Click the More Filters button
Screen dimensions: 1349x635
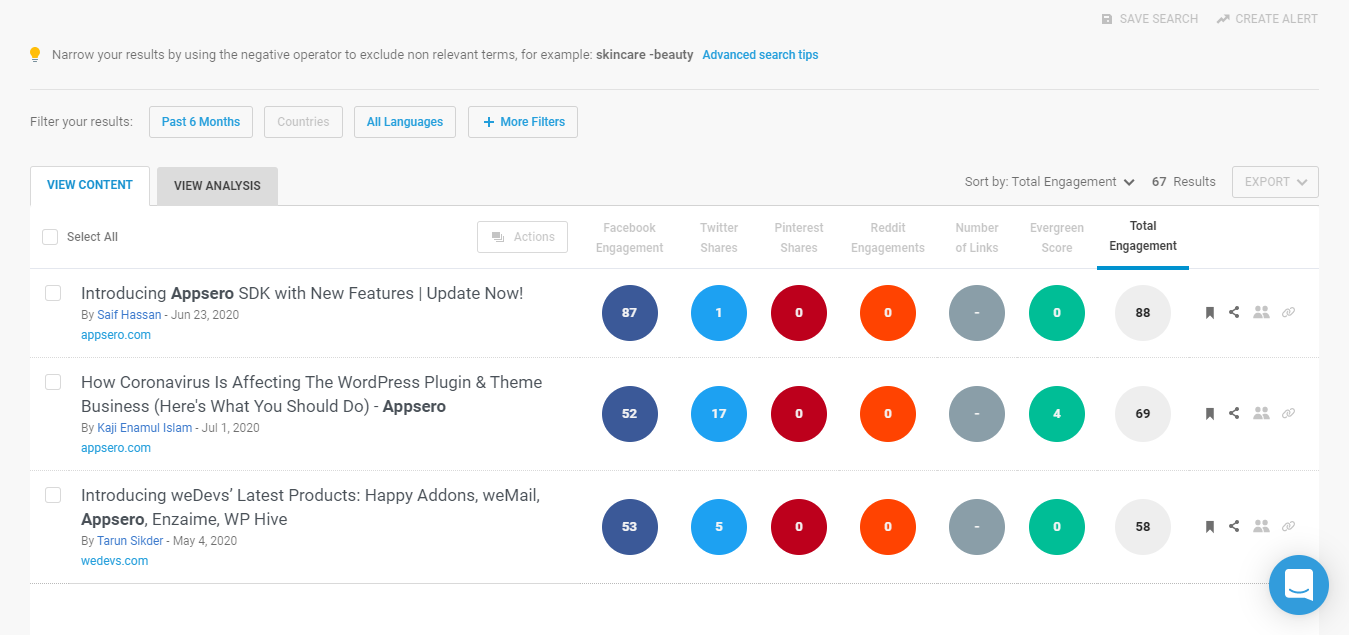pos(523,122)
